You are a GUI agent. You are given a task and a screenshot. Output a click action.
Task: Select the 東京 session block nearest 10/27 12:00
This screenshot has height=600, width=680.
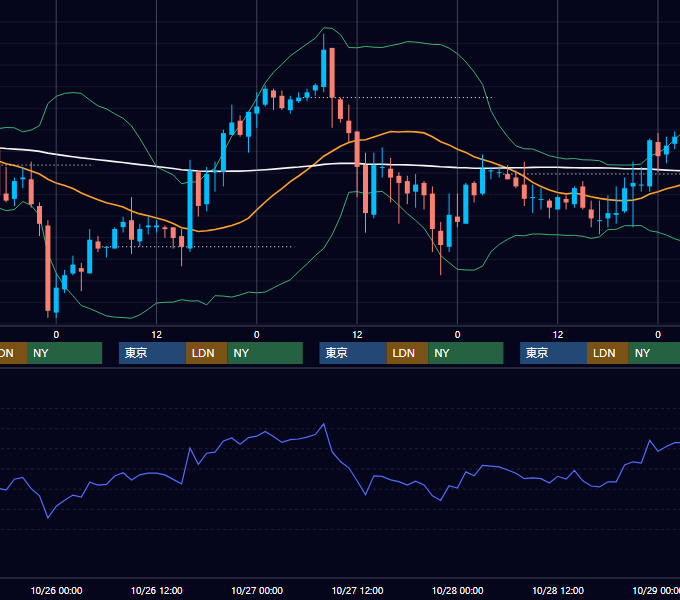coord(353,353)
